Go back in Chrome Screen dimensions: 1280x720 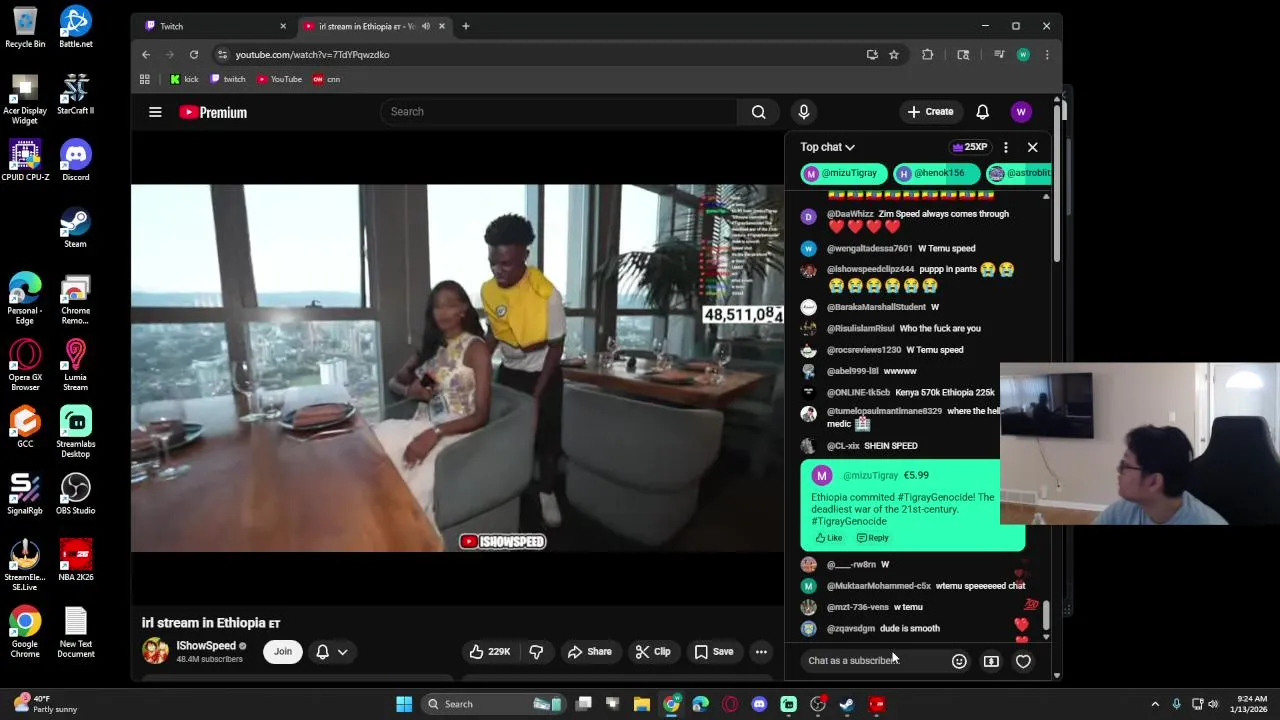(146, 55)
